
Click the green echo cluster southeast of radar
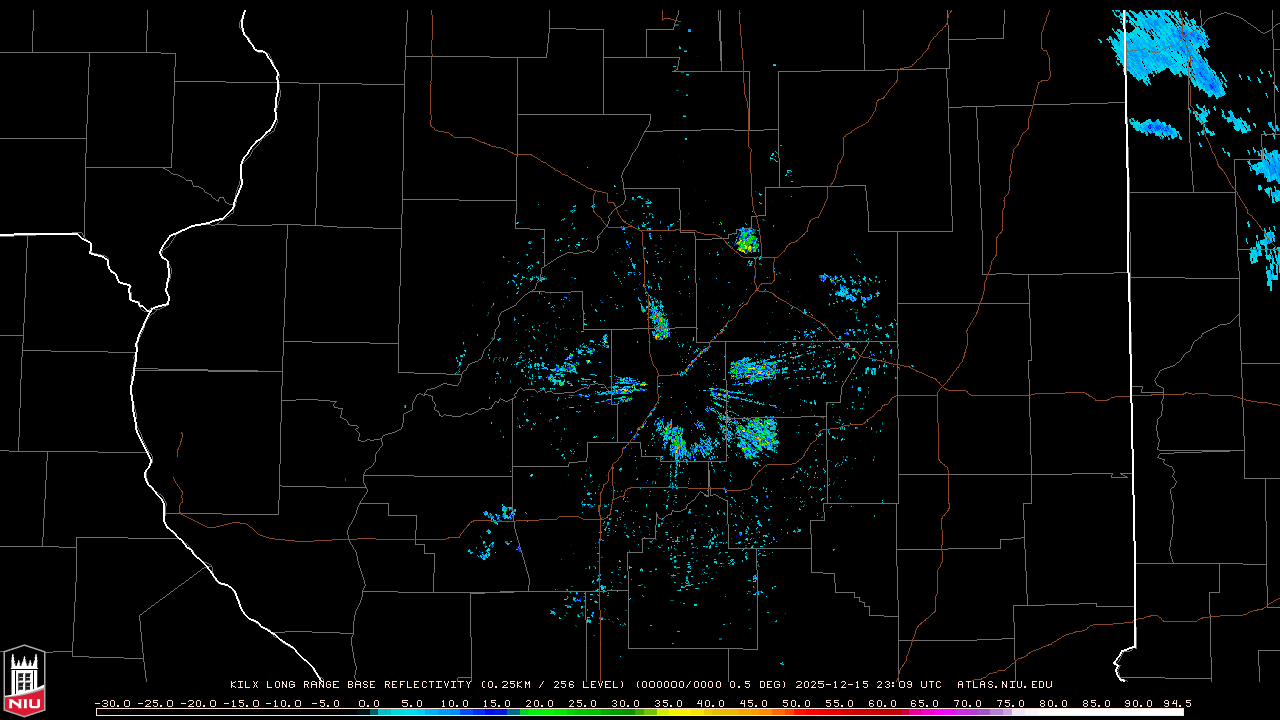click(x=757, y=435)
